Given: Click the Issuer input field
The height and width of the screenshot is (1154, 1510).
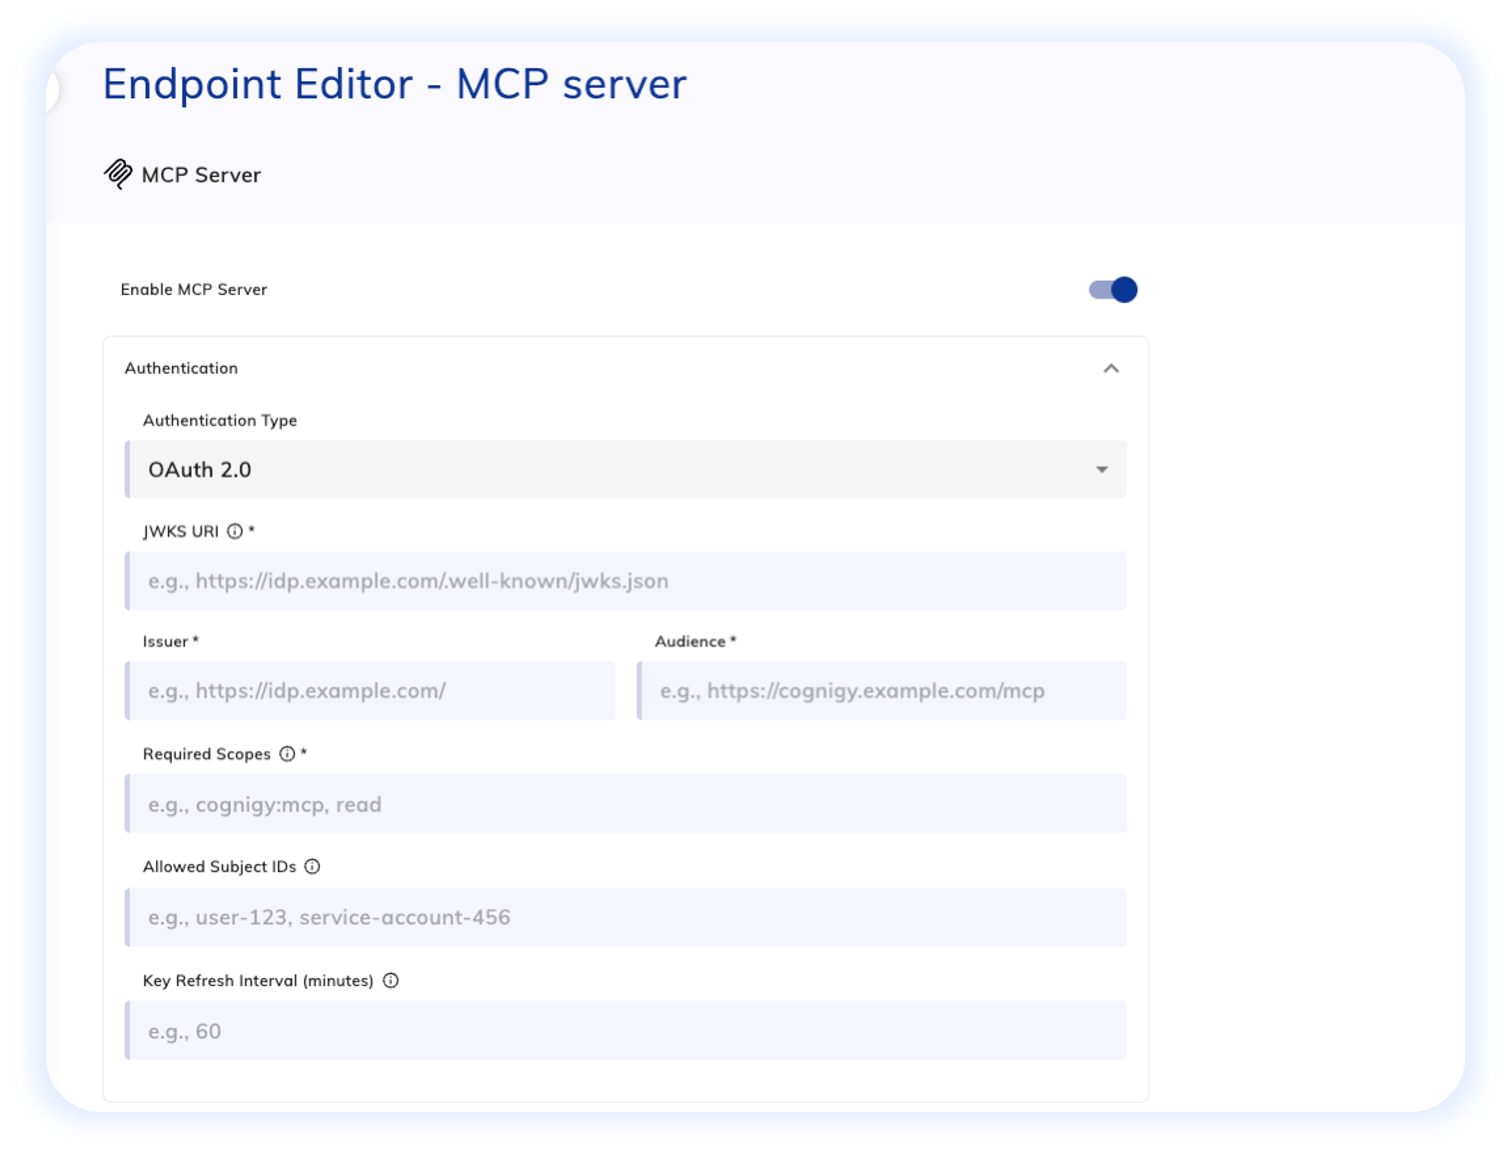Looking at the screenshot, I should coord(370,691).
